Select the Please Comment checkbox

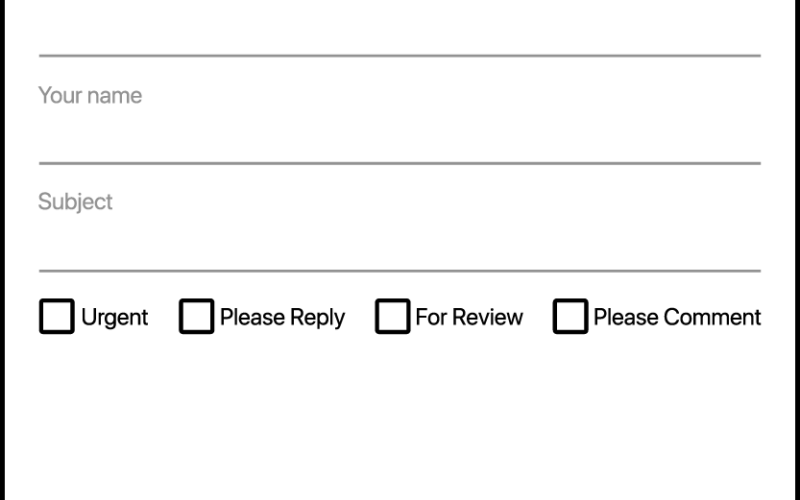(x=570, y=317)
